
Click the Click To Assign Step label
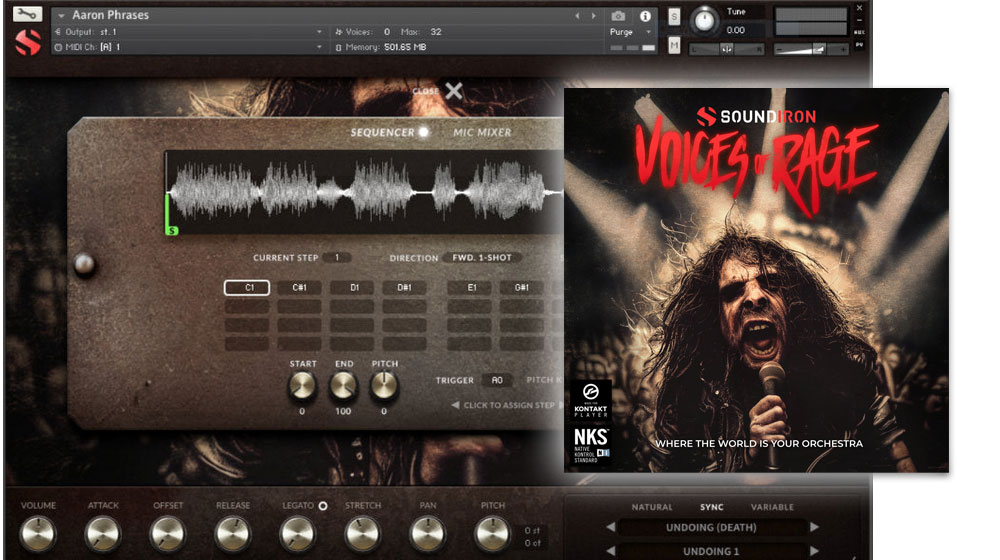(509, 405)
